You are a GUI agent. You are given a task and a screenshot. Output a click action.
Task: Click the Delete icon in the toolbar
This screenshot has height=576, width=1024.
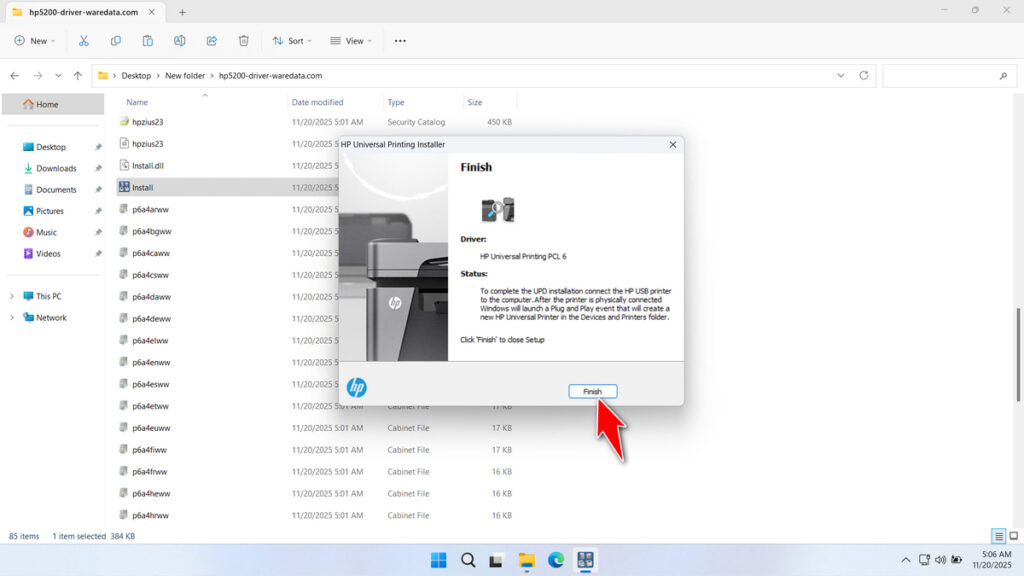tap(243, 40)
